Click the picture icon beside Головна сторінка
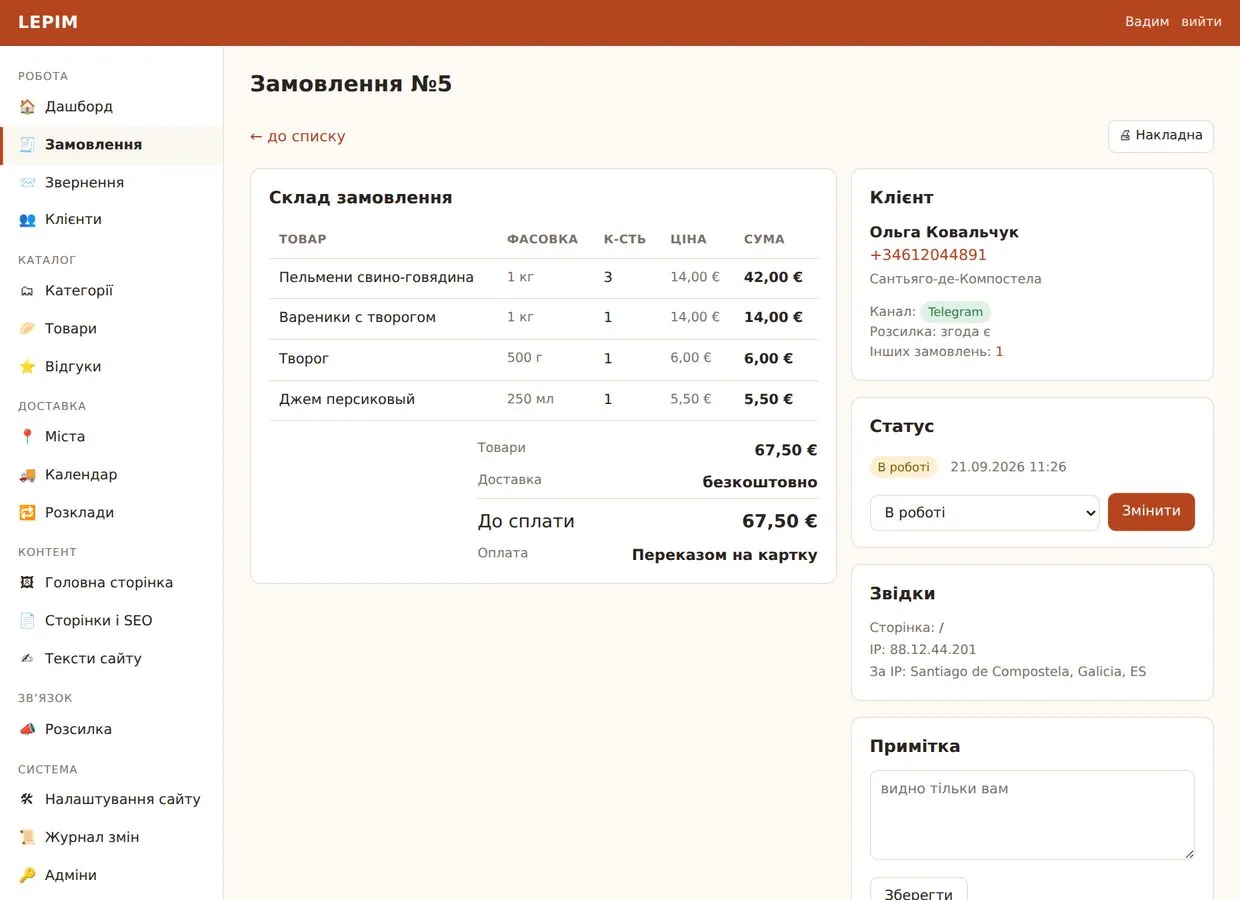Image resolution: width=1240 pixels, height=900 pixels. click(x=27, y=582)
